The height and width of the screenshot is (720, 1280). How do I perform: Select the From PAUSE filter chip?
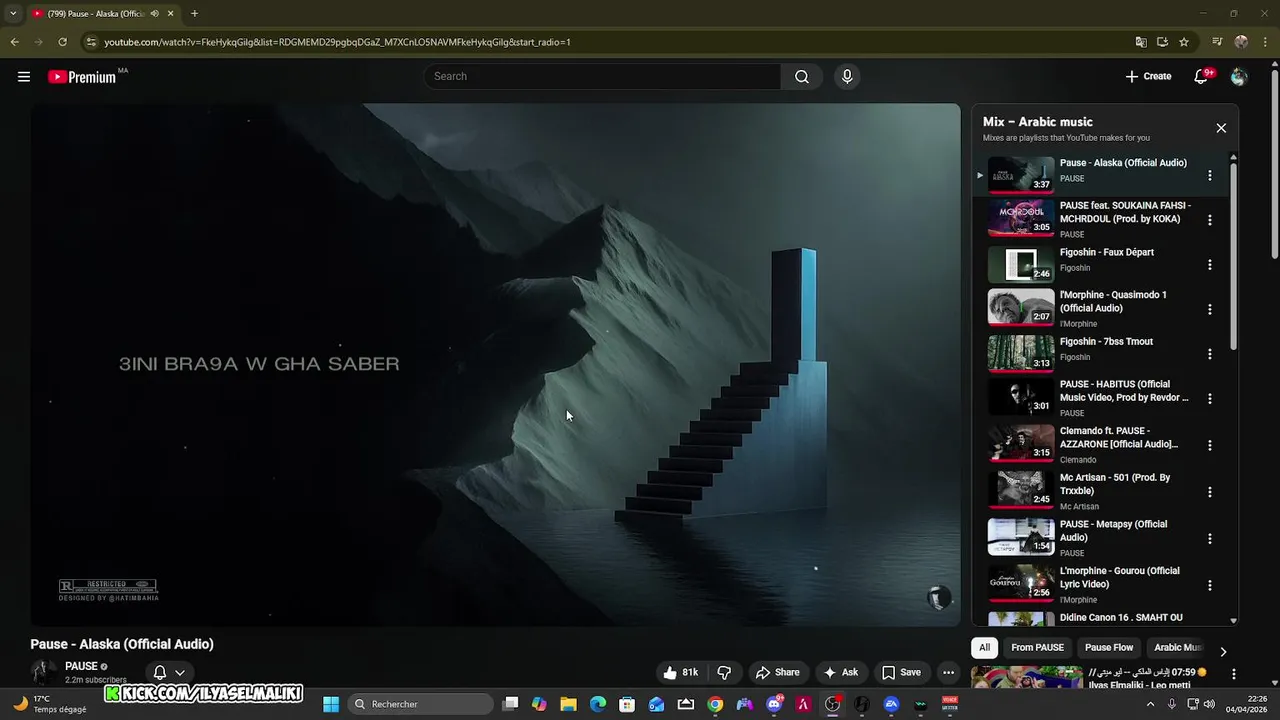point(1037,648)
